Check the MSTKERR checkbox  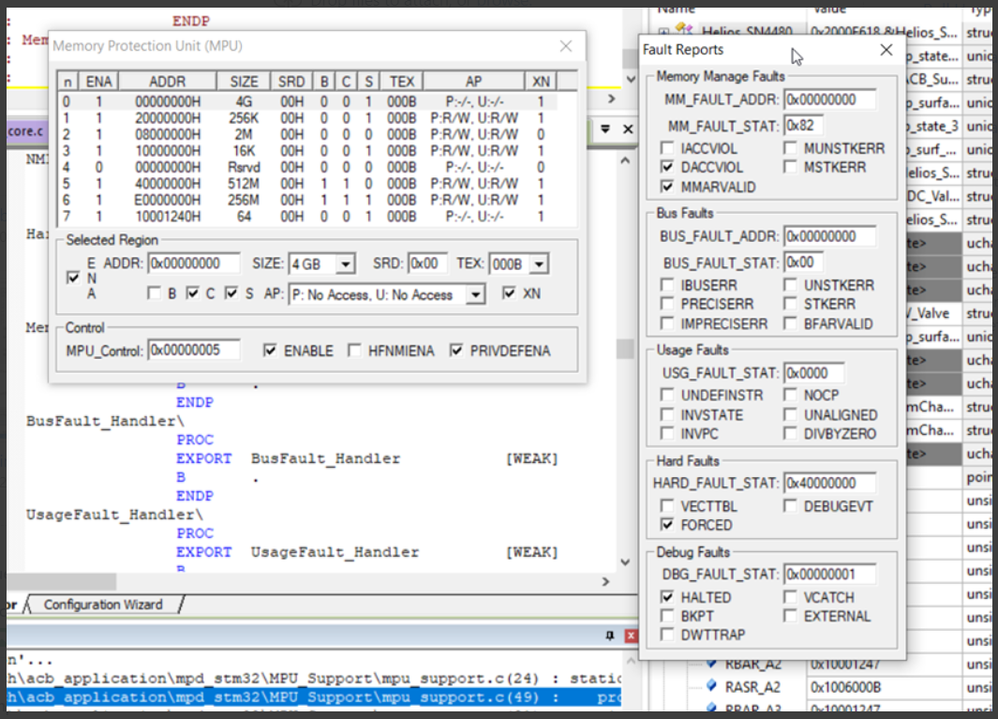[790, 167]
